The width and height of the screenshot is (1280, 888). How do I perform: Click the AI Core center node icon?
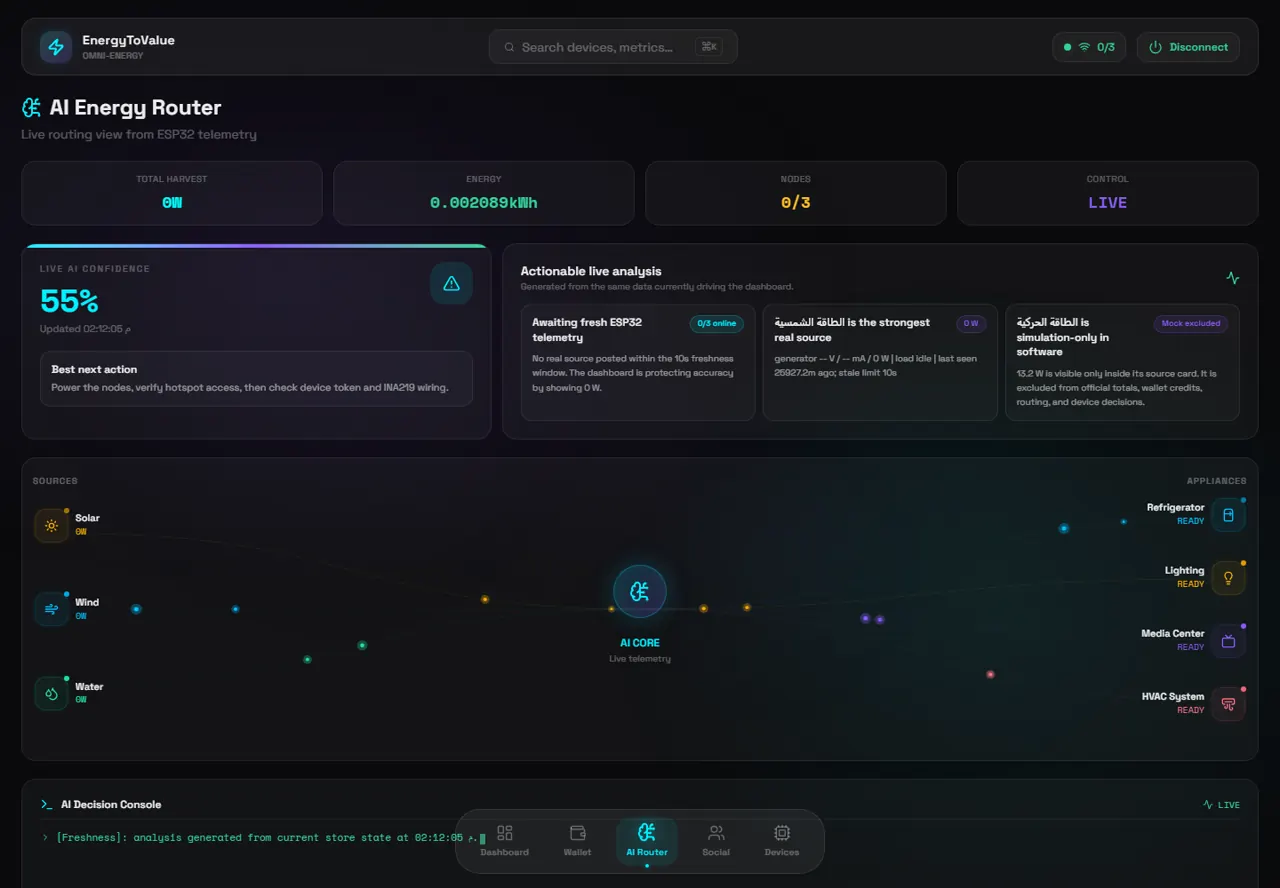click(640, 592)
